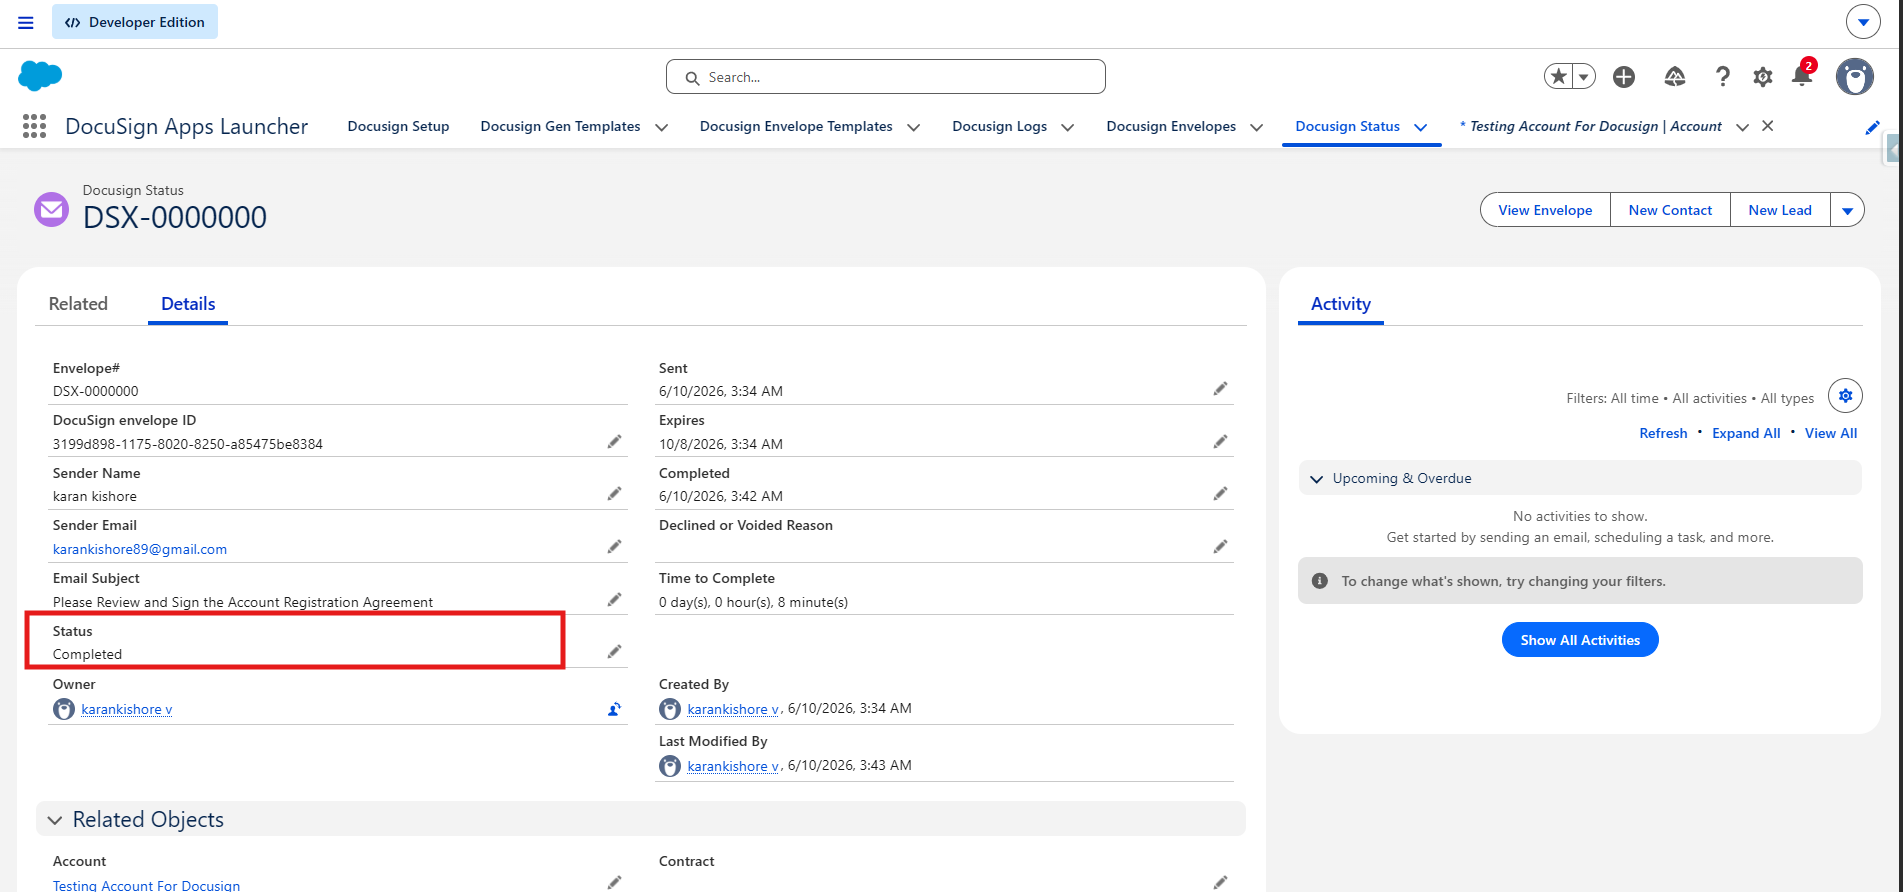This screenshot has height=892, width=1903.
Task: Open Docusign Logs dropdown chevron
Action: [1068, 127]
